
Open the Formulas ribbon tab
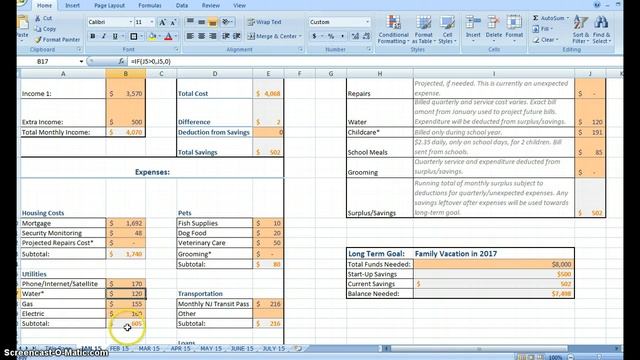click(x=149, y=5)
